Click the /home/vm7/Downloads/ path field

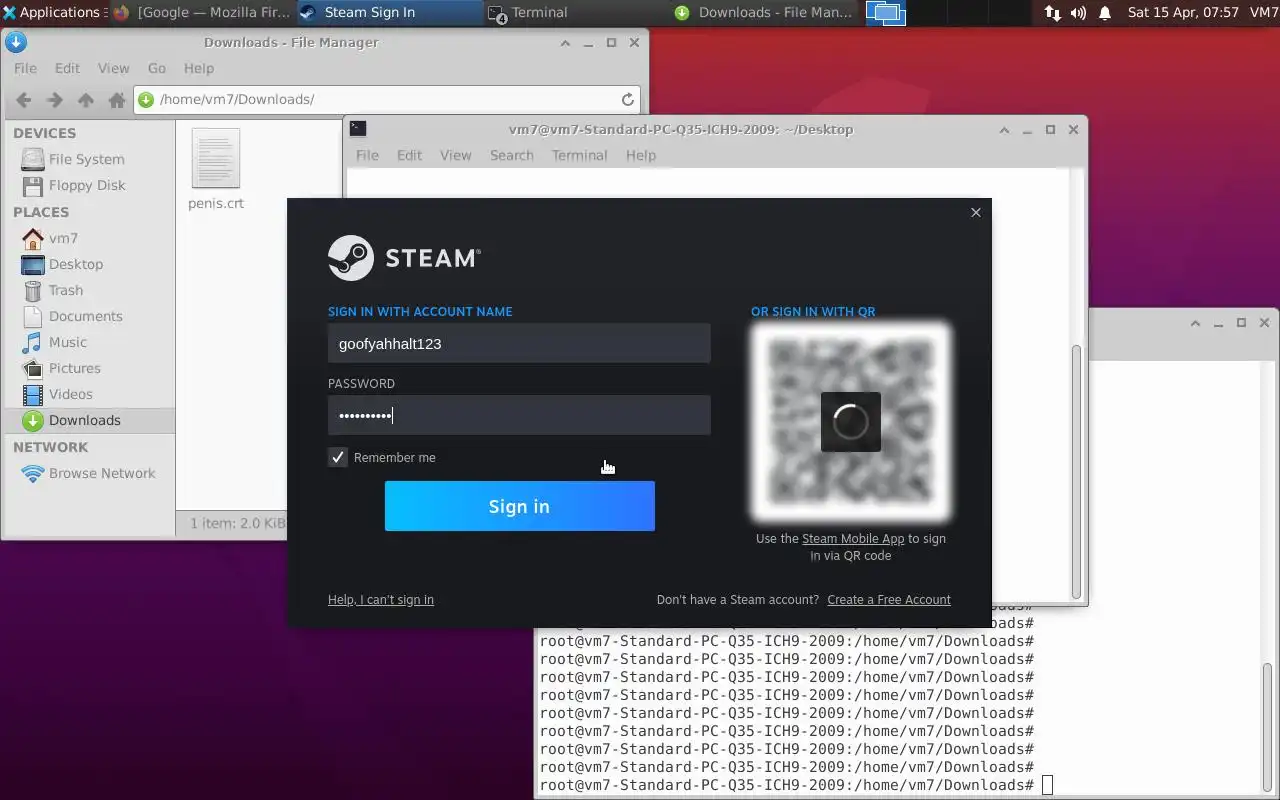click(x=388, y=99)
